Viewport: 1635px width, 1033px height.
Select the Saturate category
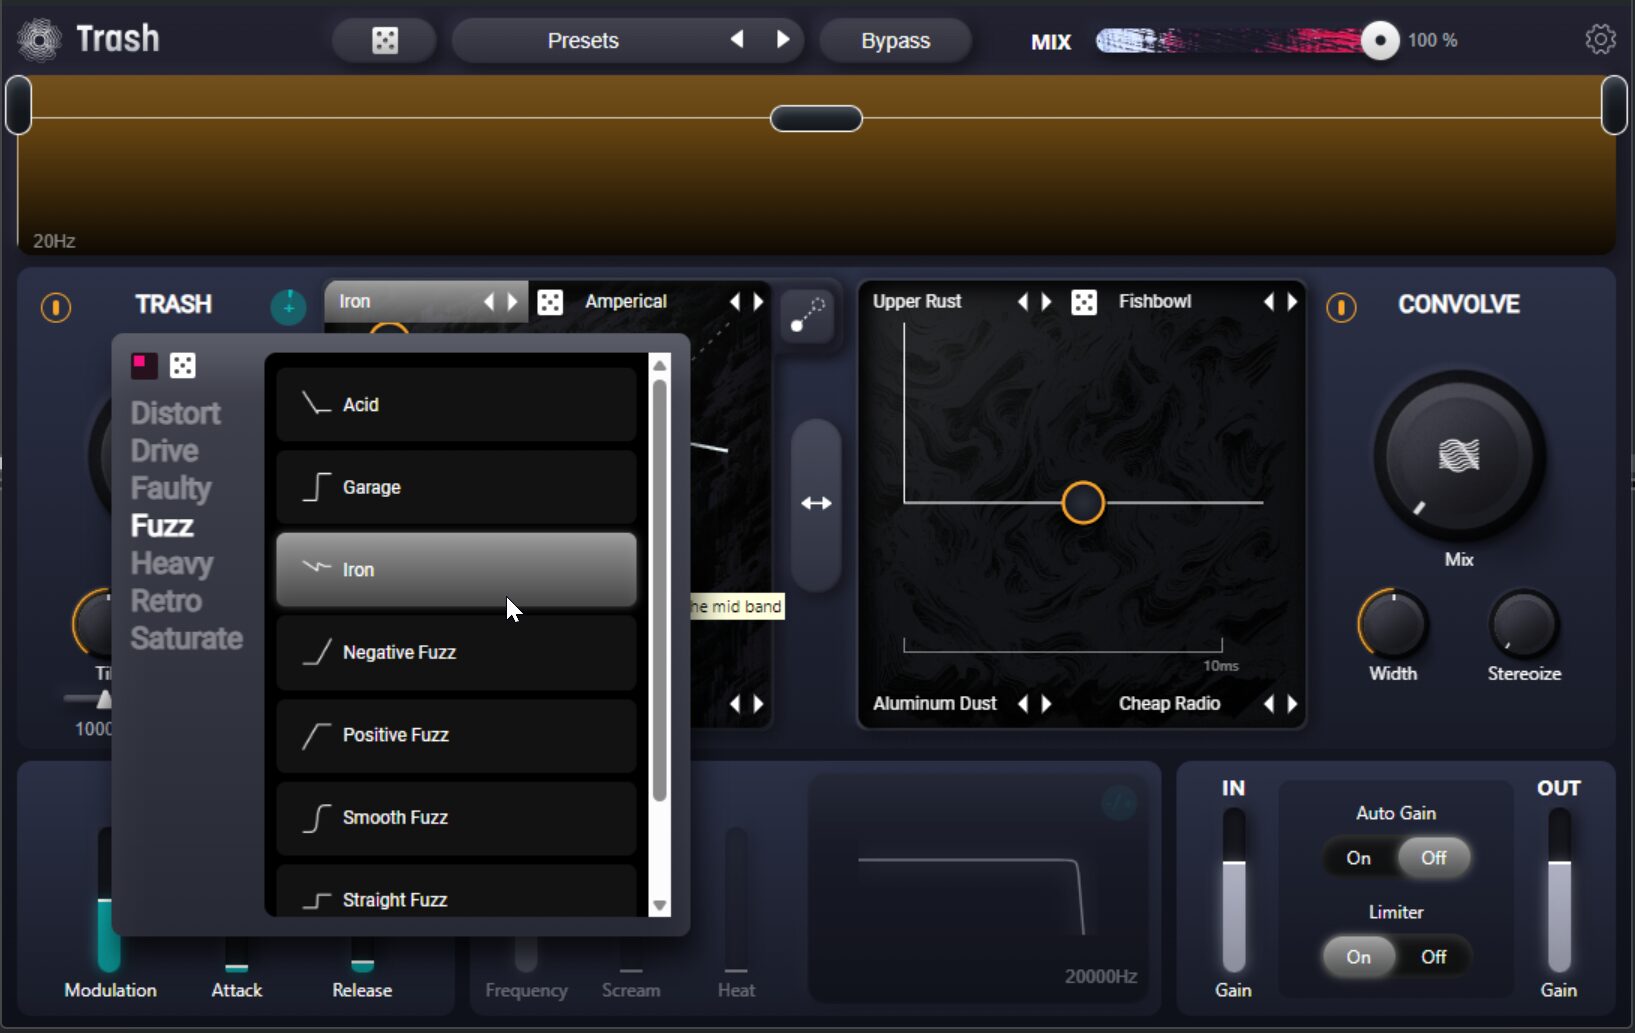pyautogui.click(x=187, y=638)
